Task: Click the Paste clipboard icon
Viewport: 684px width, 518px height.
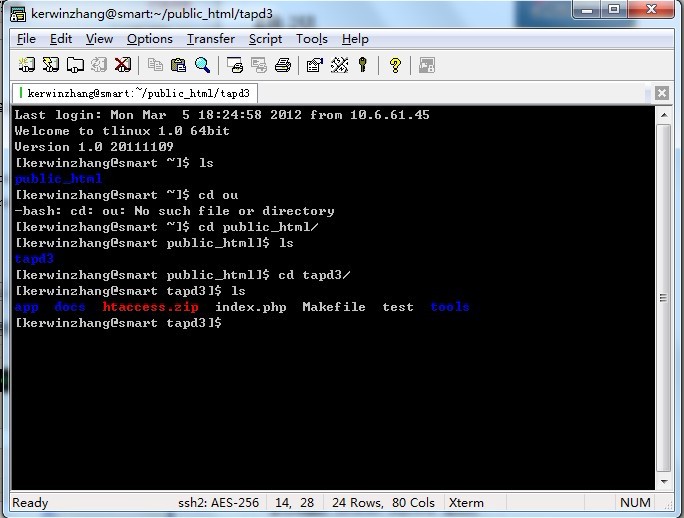Action: [178, 65]
